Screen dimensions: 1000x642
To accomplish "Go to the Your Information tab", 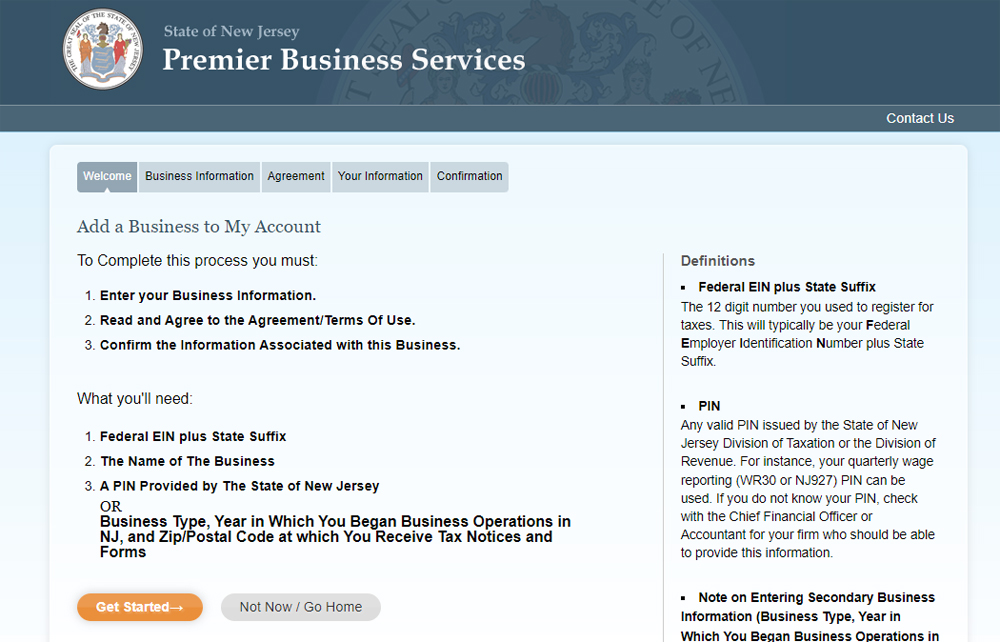I will tap(380, 177).
